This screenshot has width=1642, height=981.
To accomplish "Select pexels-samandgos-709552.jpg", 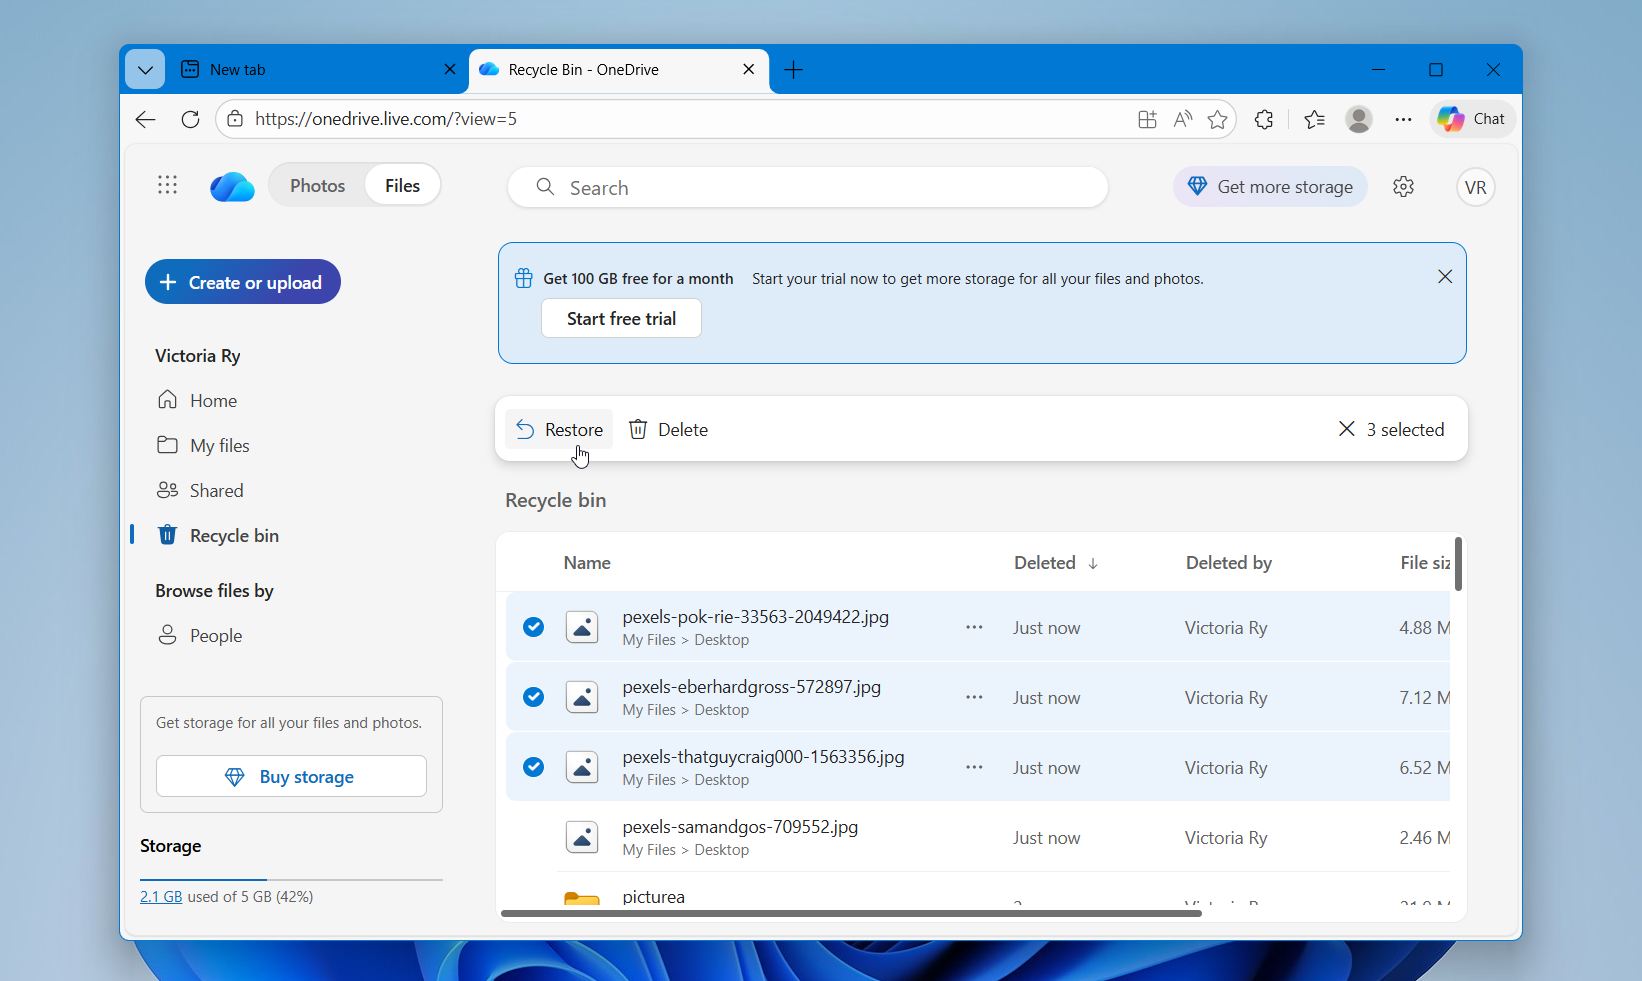I will coord(533,838).
